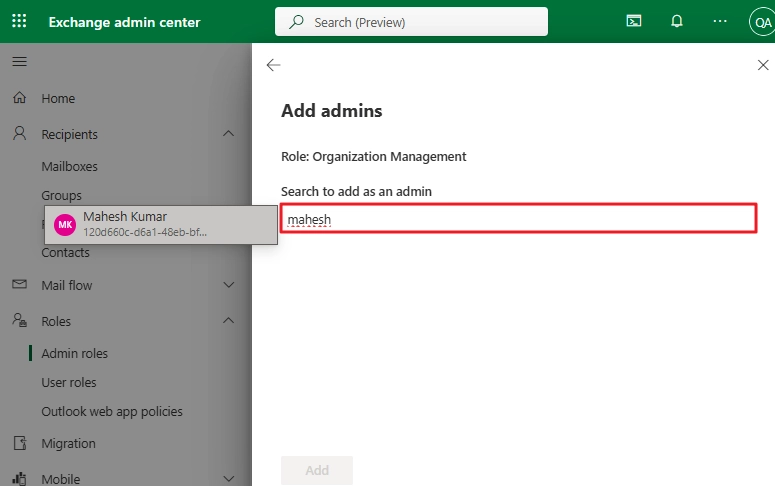Focus the admin search field containing mahesh
This screenshot has width=775, height=486.
[x=518, y=218]
